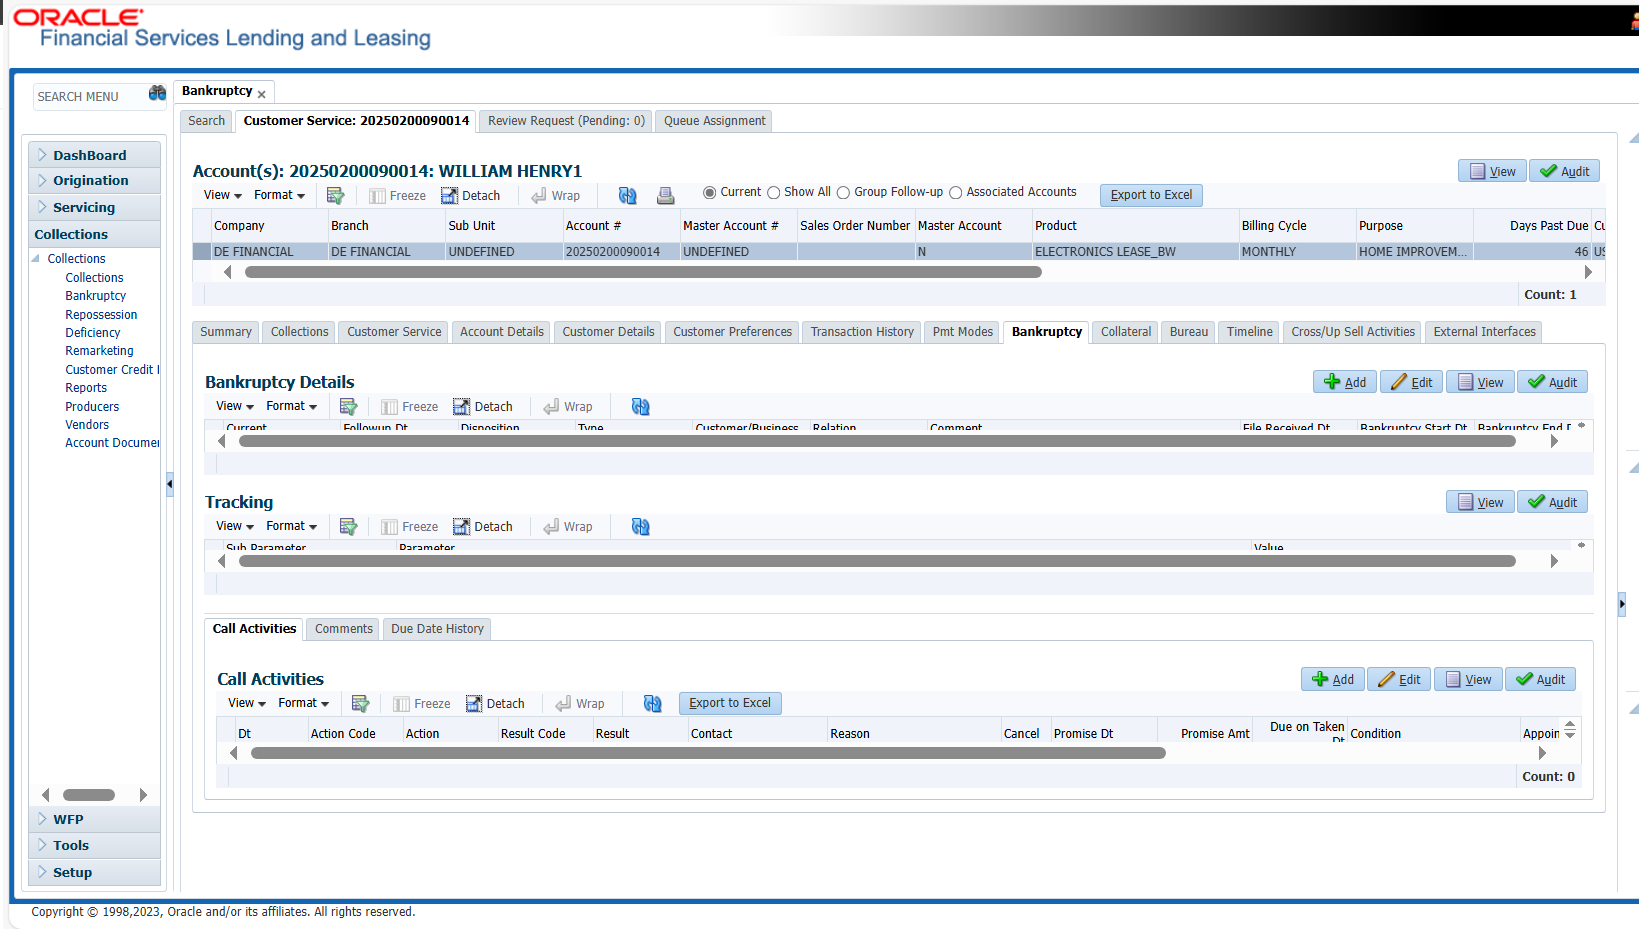Switch to the Search tab
The width and height of the screenshot is (1639, 929).
(x=207, y=121)
